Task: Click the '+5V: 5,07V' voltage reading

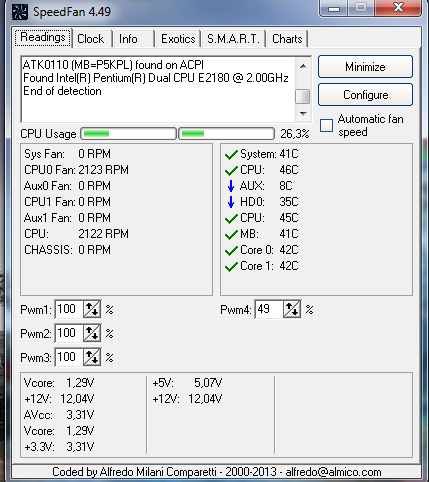Action: pyautogui.click(x=187, y=383)
